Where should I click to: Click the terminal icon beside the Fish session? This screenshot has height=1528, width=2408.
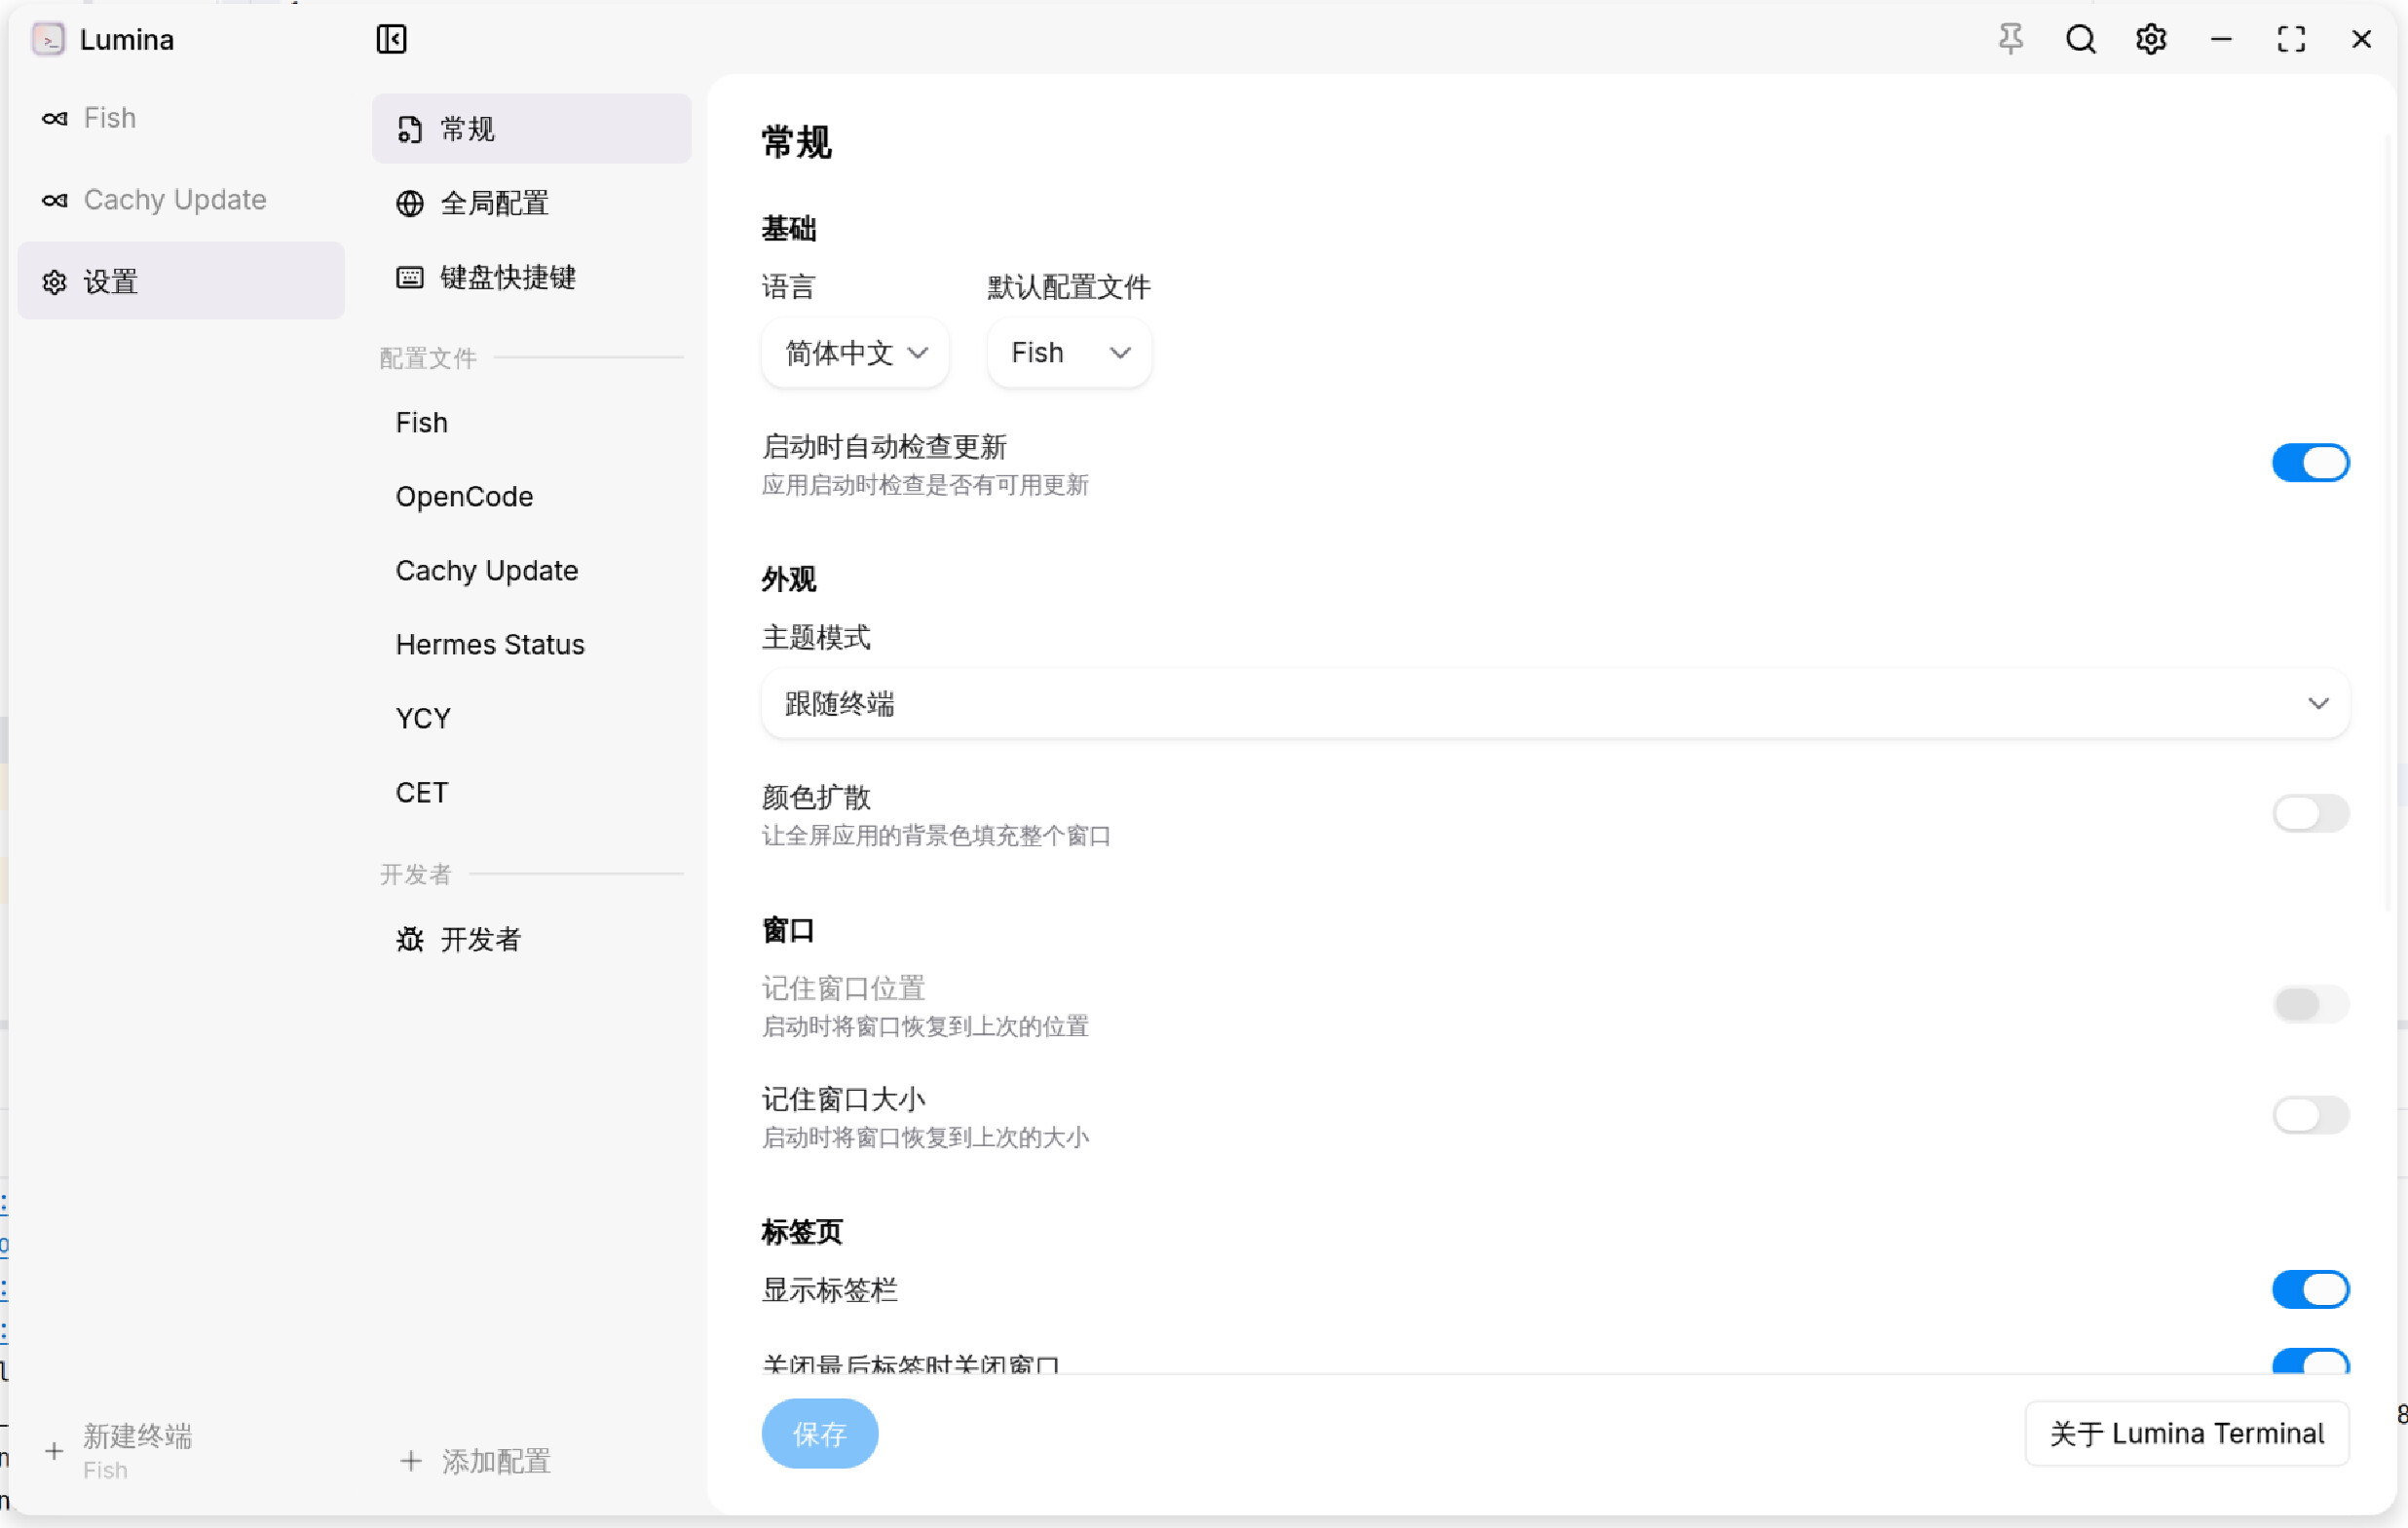(x=55, y=118)
